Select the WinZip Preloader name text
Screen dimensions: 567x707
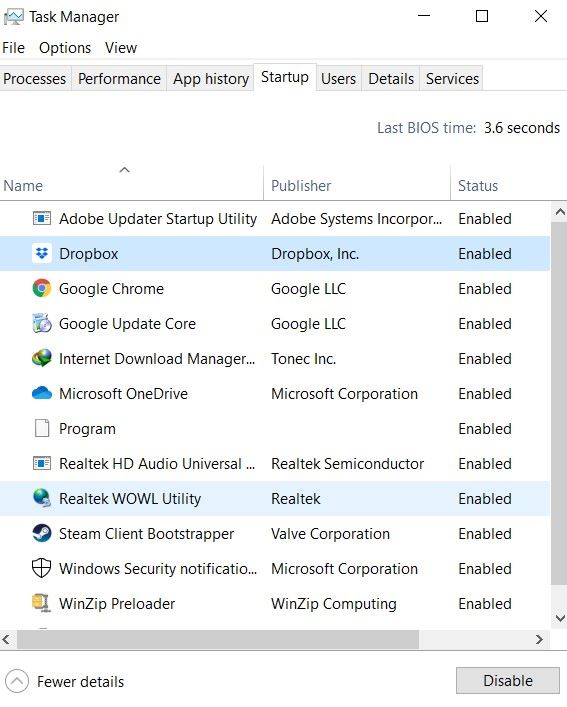117,604
